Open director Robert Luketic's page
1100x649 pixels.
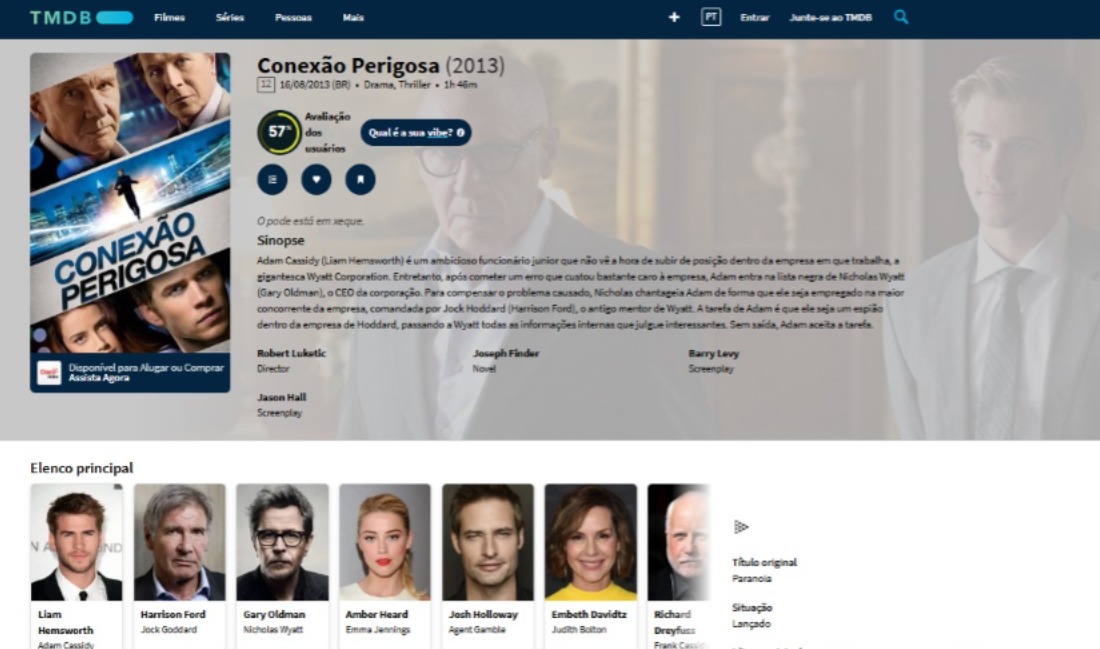291,353
